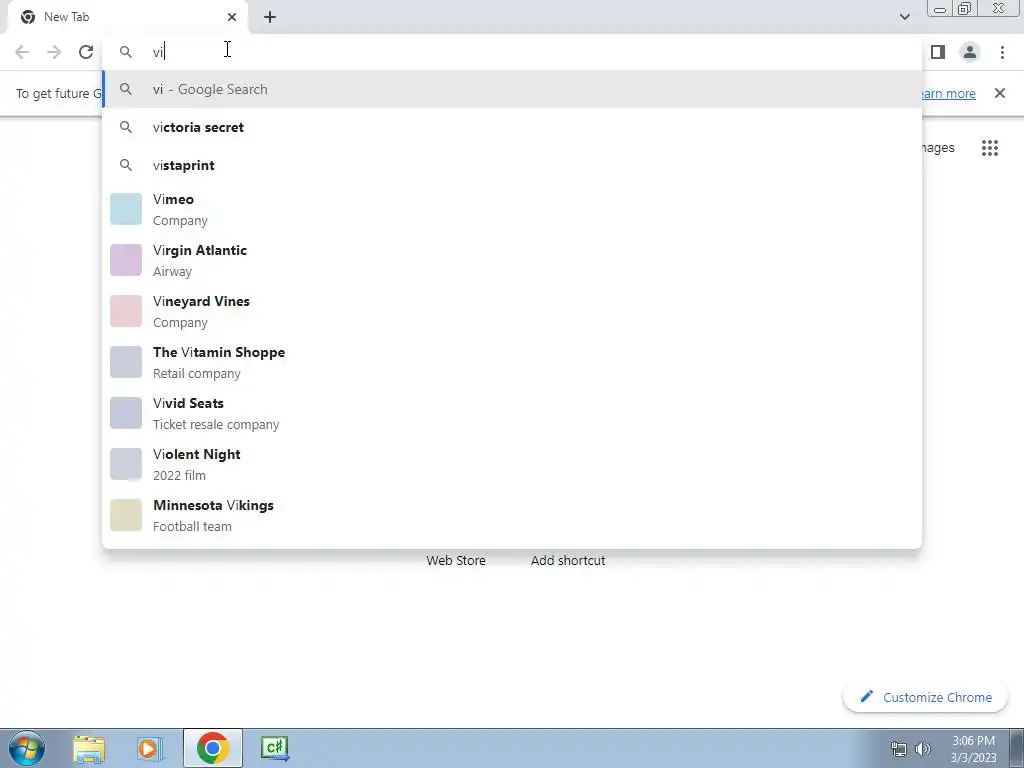
Task: Select the Vimeo Company suggestion
Action: click(513, 210)
